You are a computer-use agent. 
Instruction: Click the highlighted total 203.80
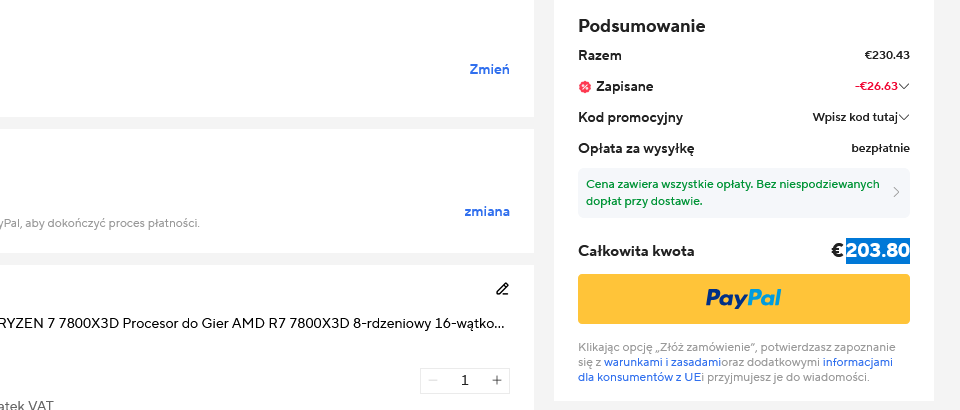click(x=878, y=250)
